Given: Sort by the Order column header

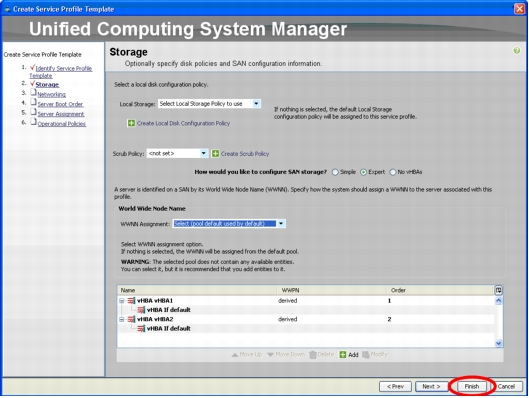Looking at the screenshot, I should point(440,290).
